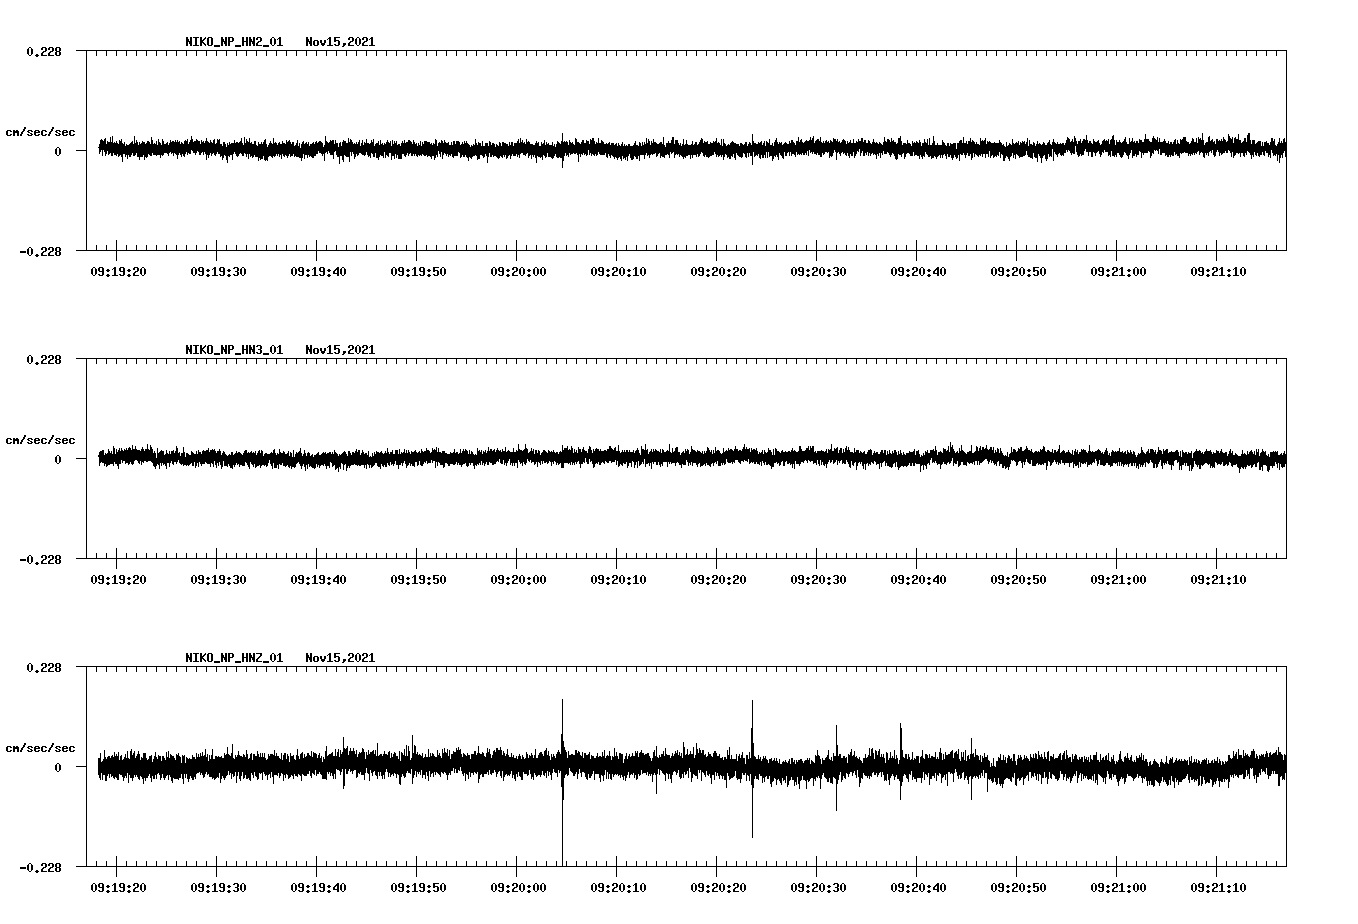Click the cm/sec/sec unit label on HN2 plot
This screenshot has height=924, width=1358.
coord(40,132)
